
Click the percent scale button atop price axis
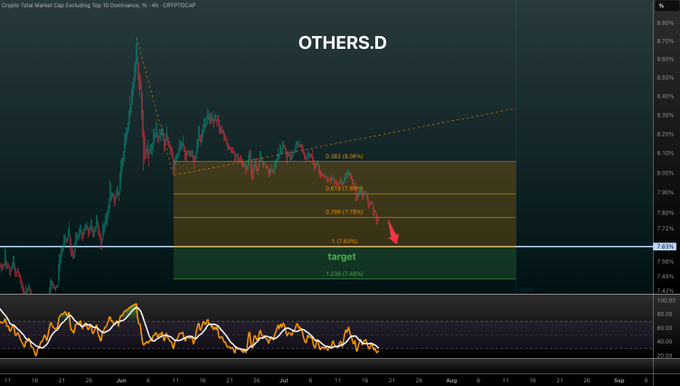[661, 6]
